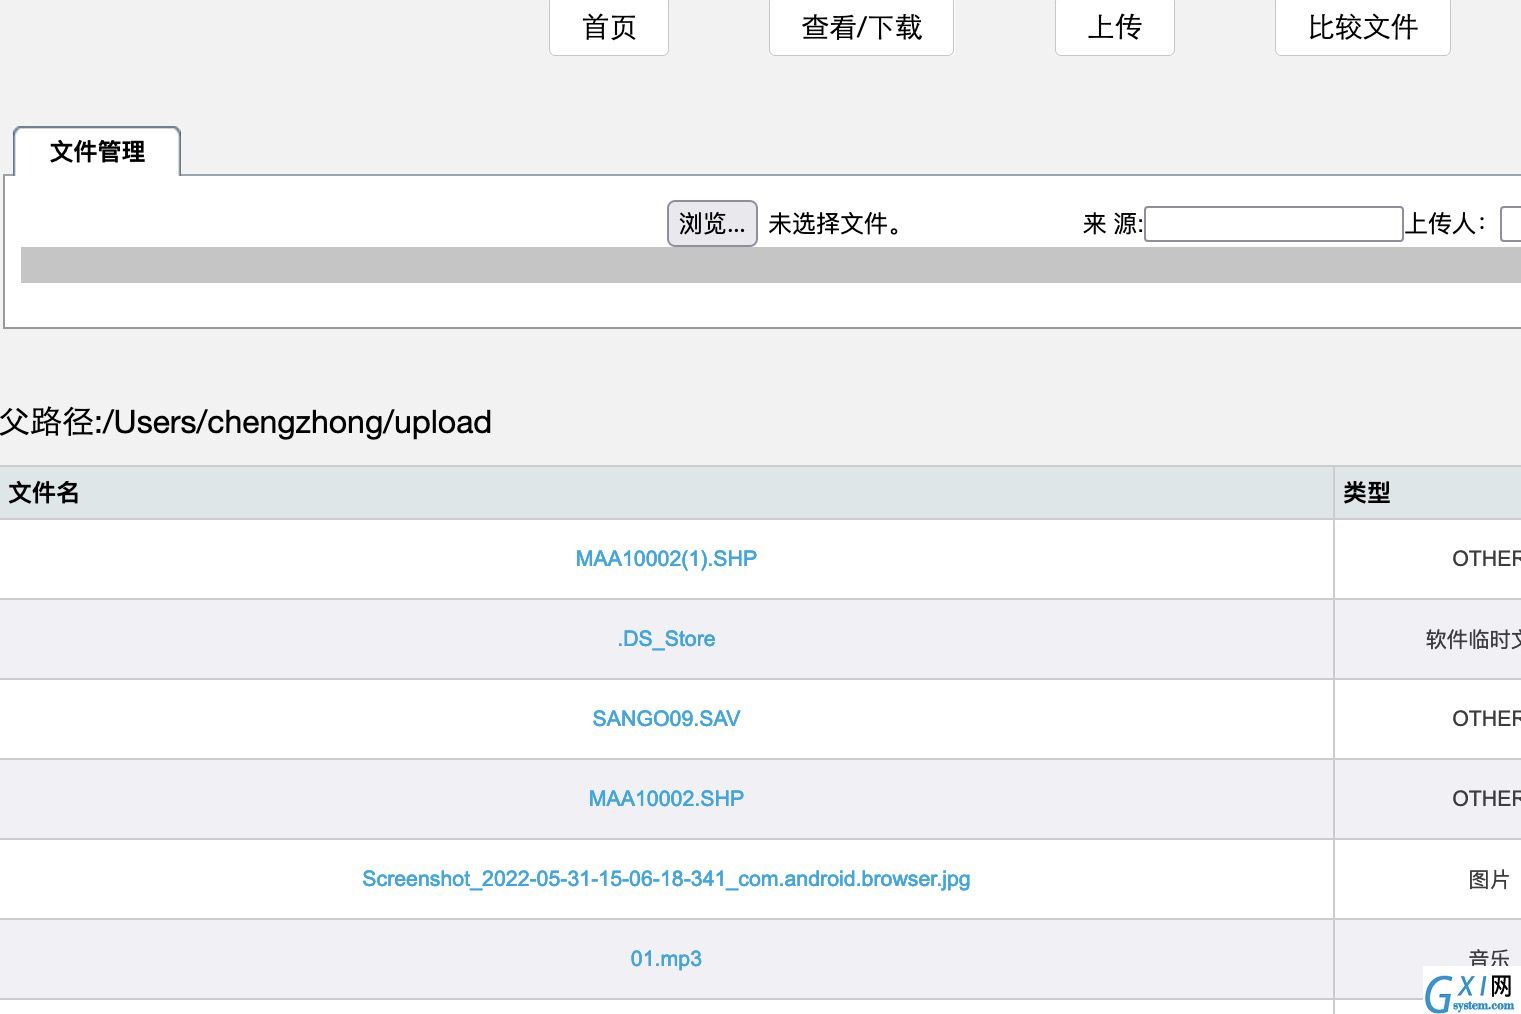Viewport: 1521px width, 1014px height.
Task: Open the 01.mp3 file link
Action: pyautogui.click(x=666, y=959)
